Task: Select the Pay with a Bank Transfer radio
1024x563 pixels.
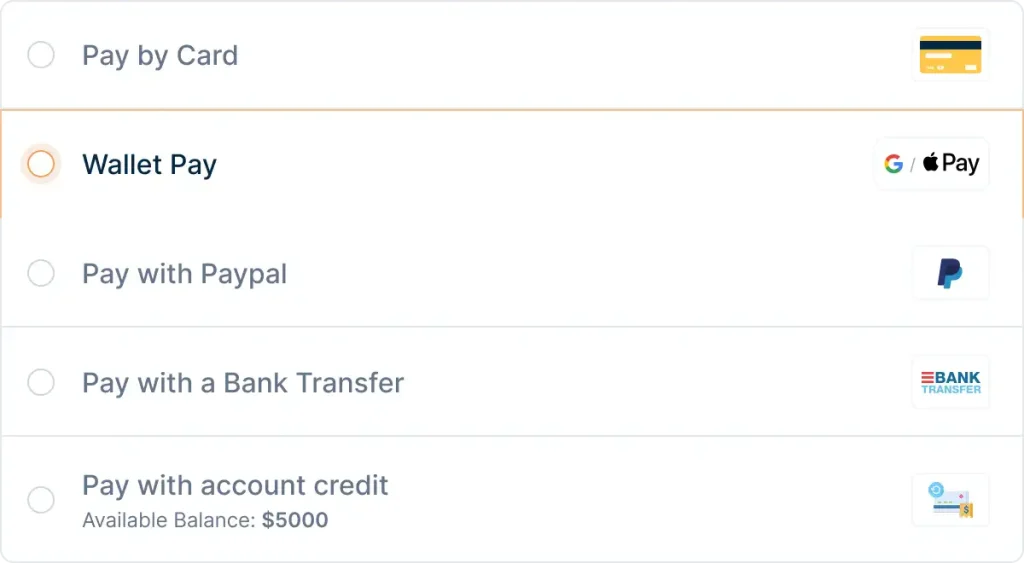Action: [40, 382]
